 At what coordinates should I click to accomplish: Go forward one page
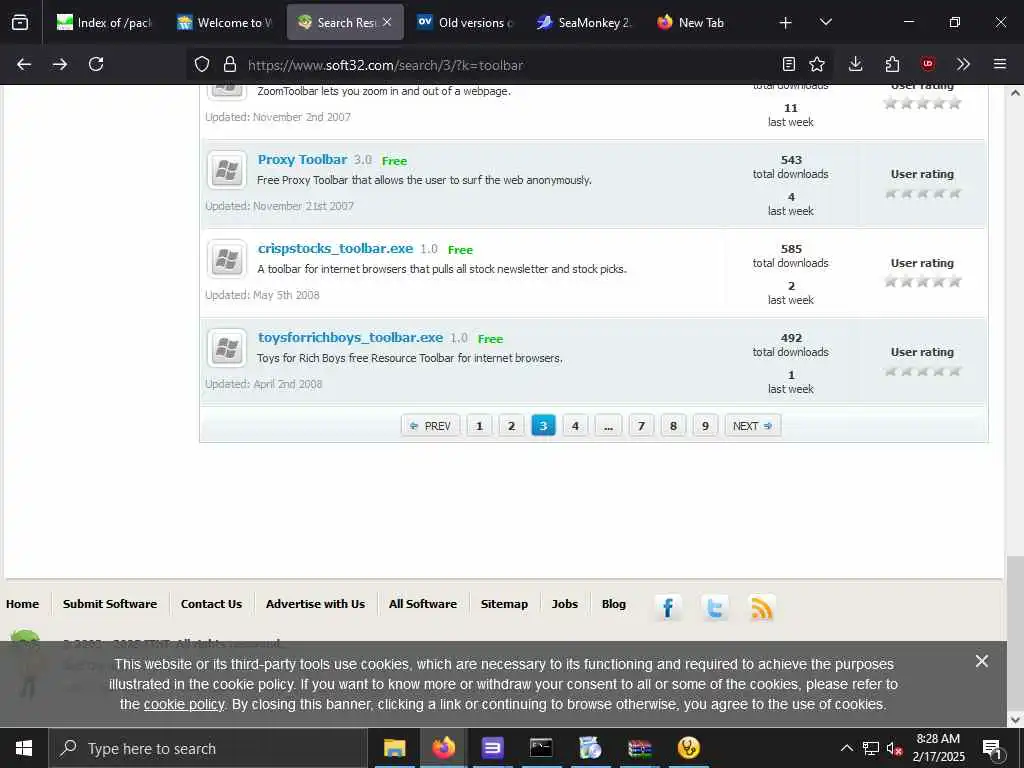pos(60,64)
